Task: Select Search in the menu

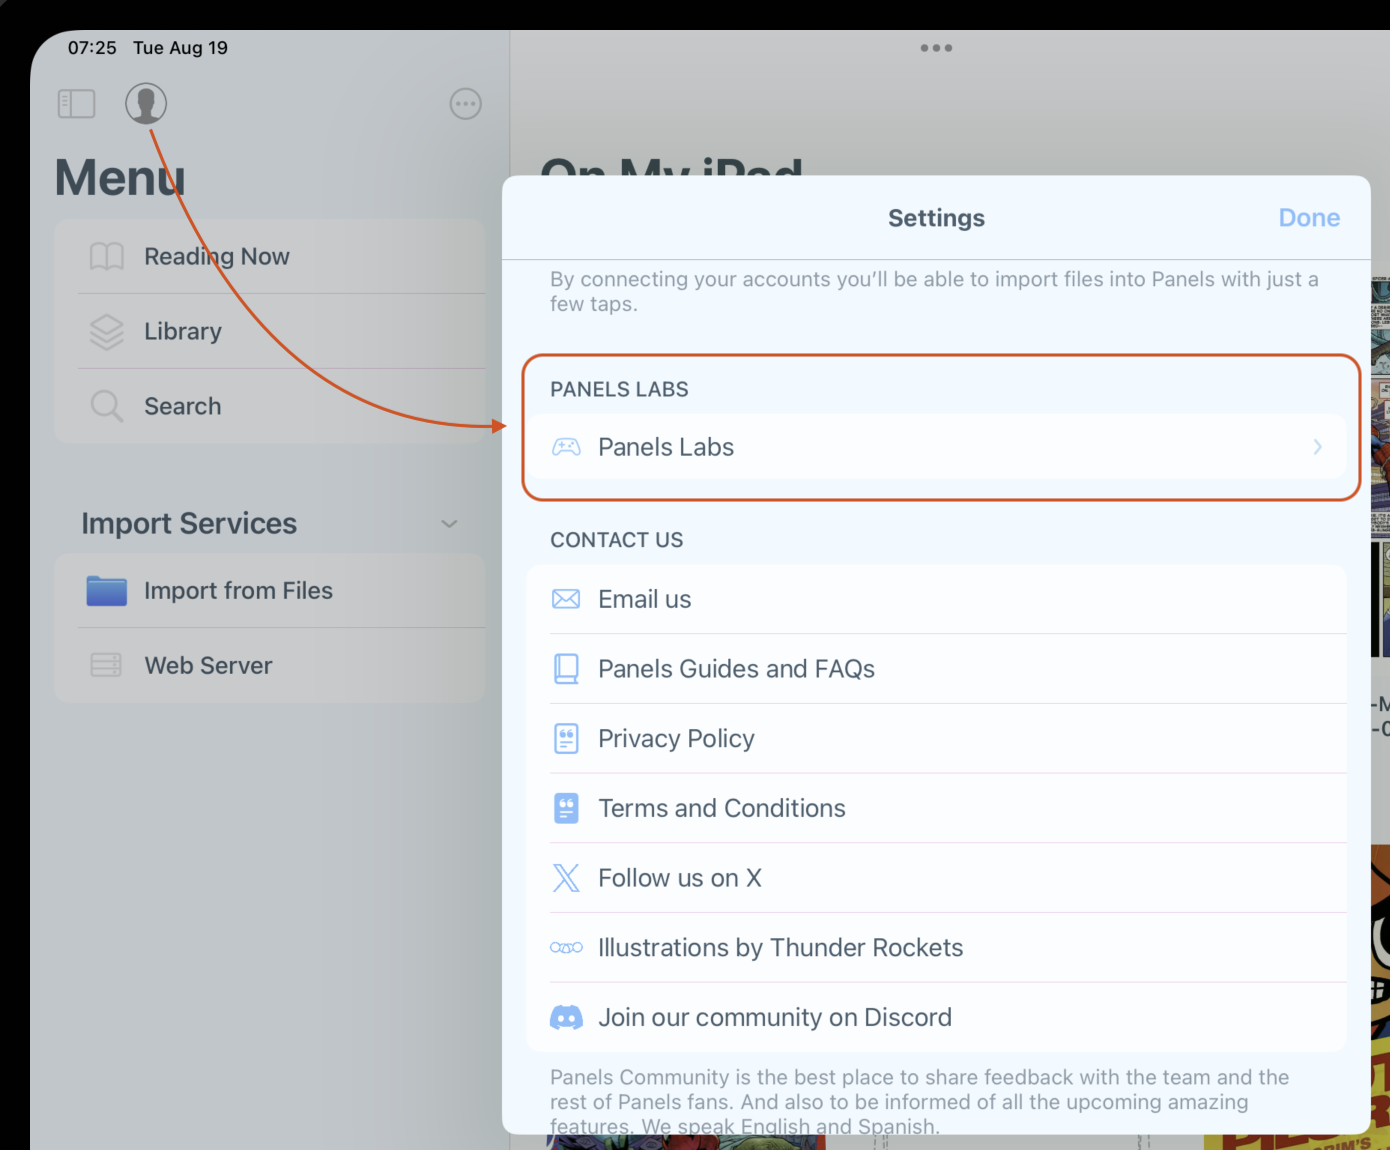Action: (270, 407)
